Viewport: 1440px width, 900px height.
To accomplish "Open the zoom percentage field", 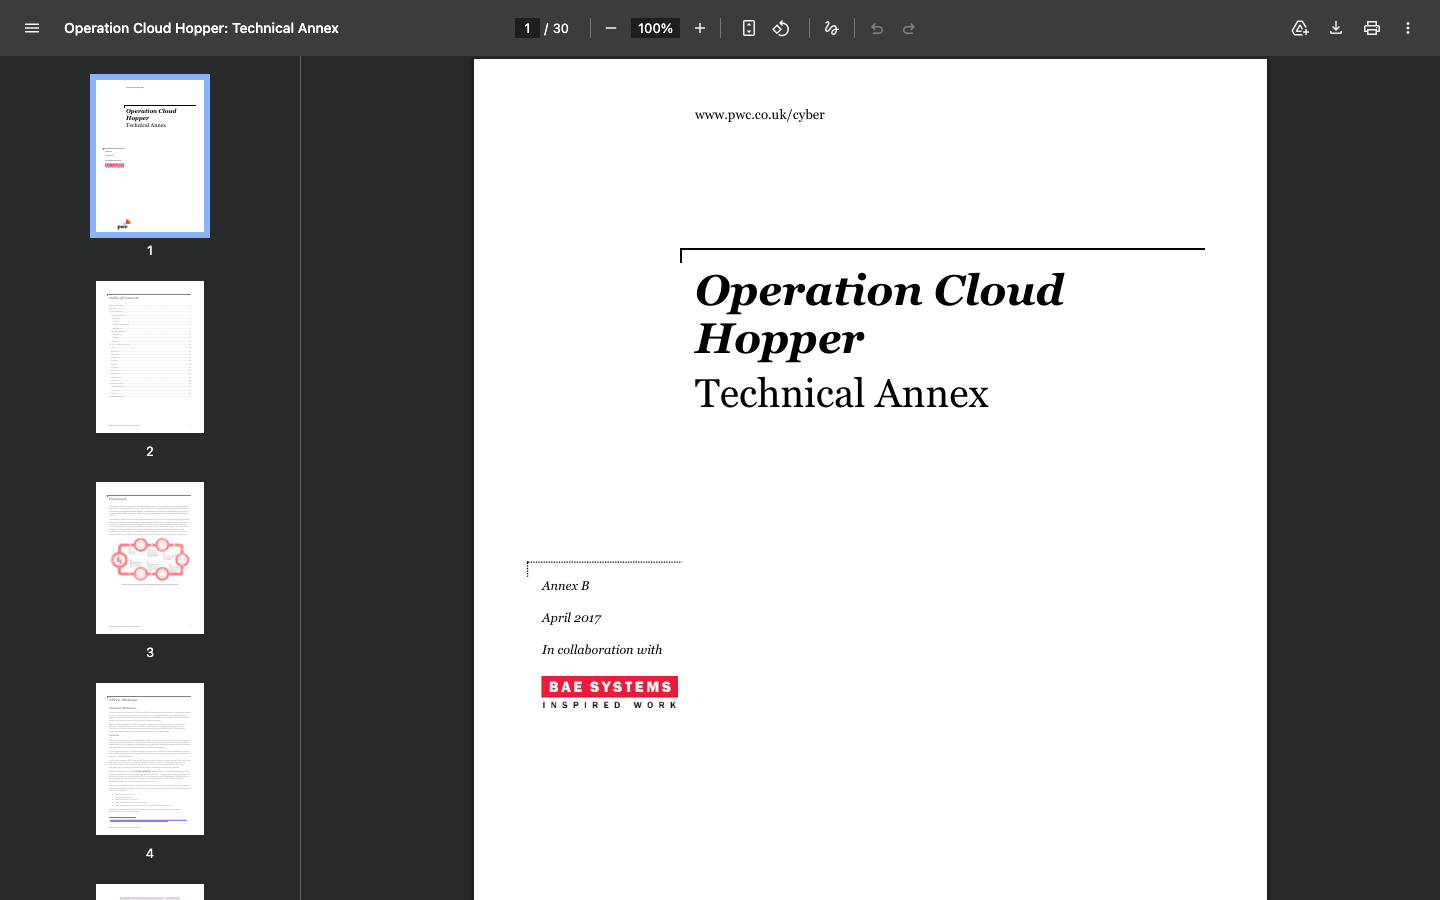I will click(655, 28).
